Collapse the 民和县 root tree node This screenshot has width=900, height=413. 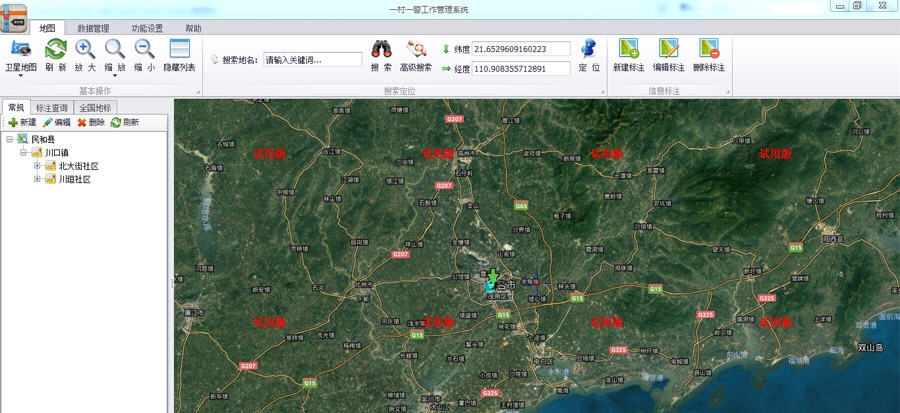[9, 139]
